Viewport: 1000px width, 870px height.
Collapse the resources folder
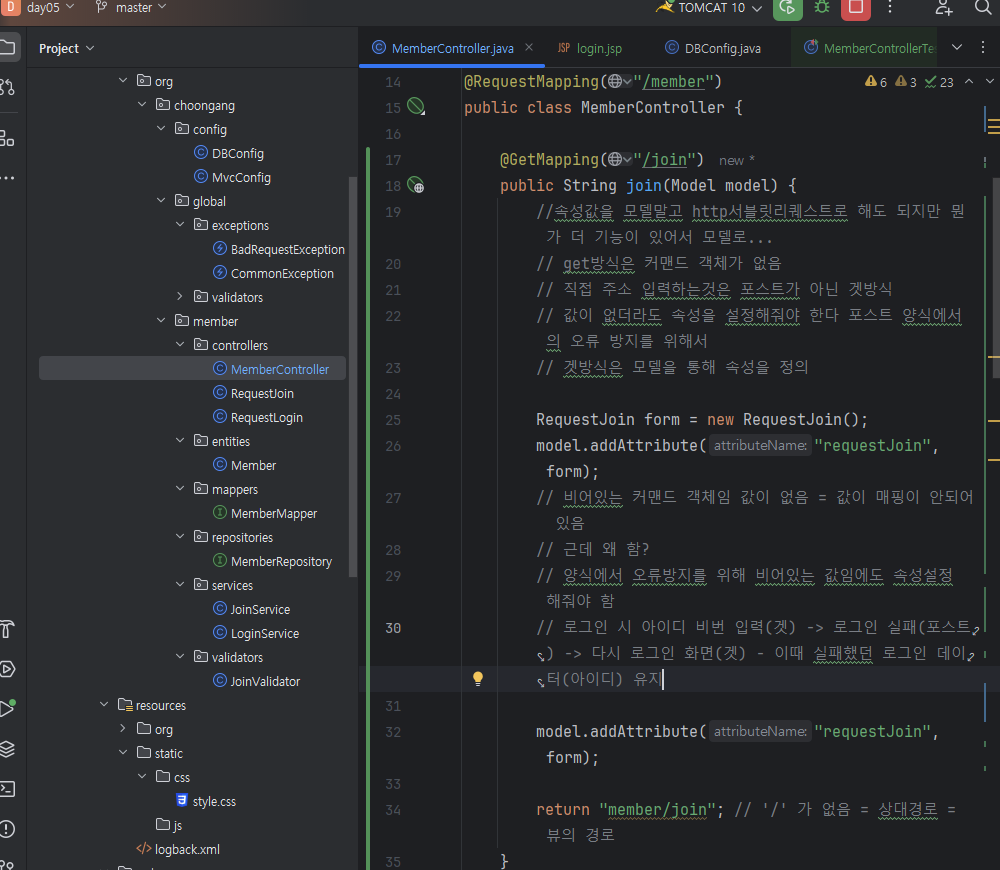click(x=104, y=705)
